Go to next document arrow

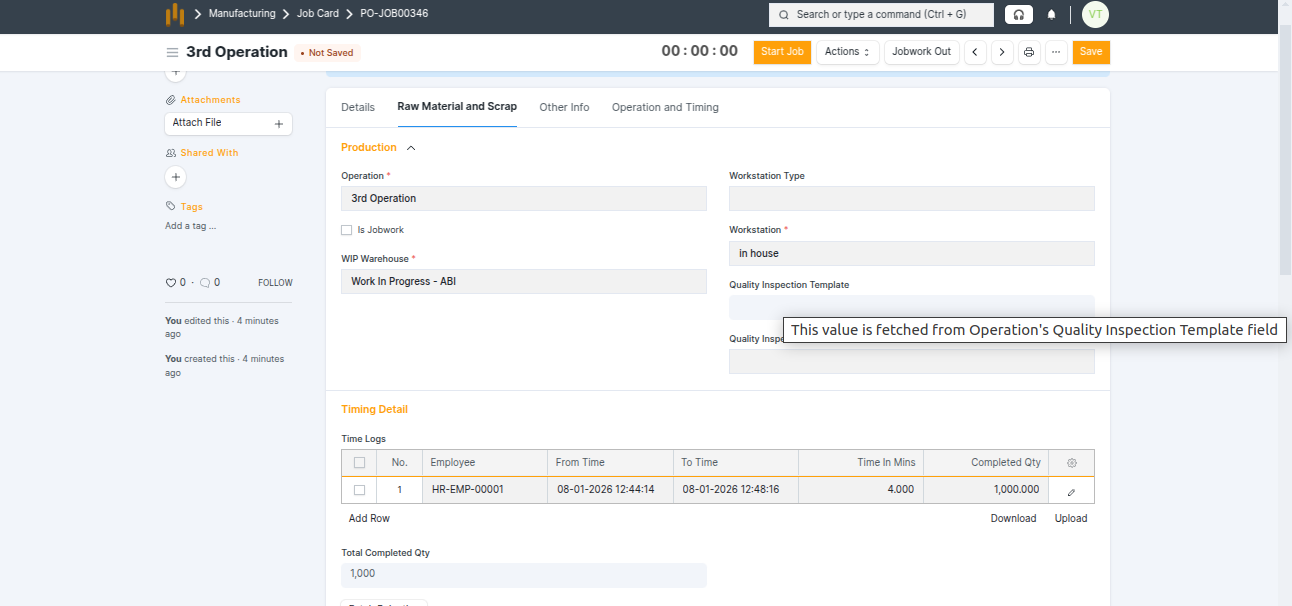pos(1002,52)
